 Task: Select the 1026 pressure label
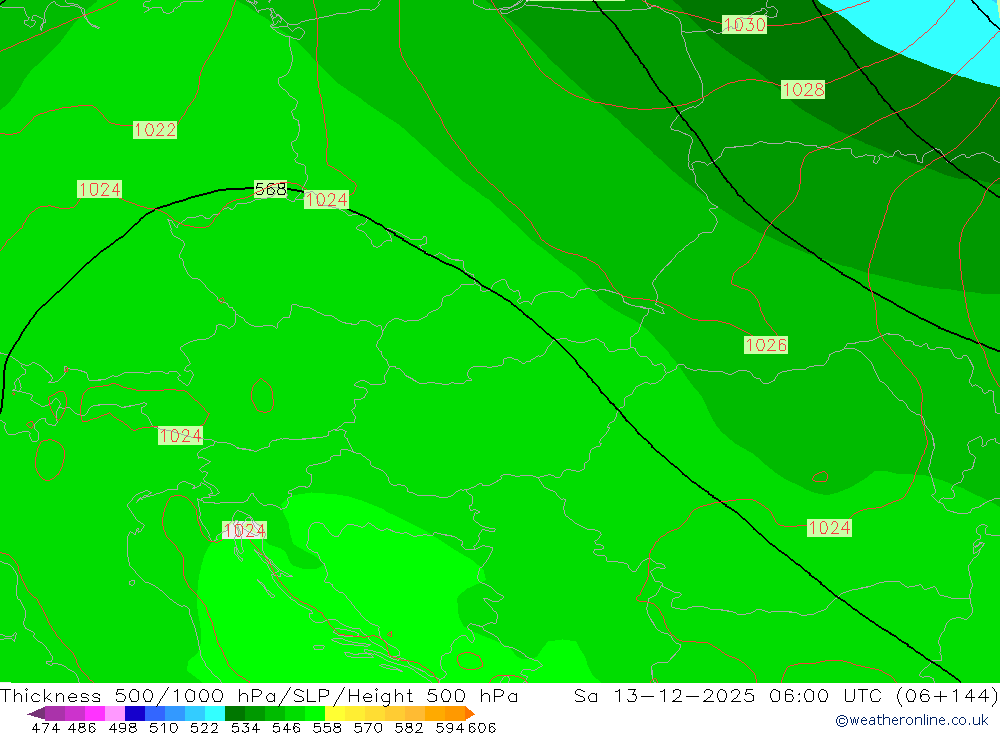766,345
